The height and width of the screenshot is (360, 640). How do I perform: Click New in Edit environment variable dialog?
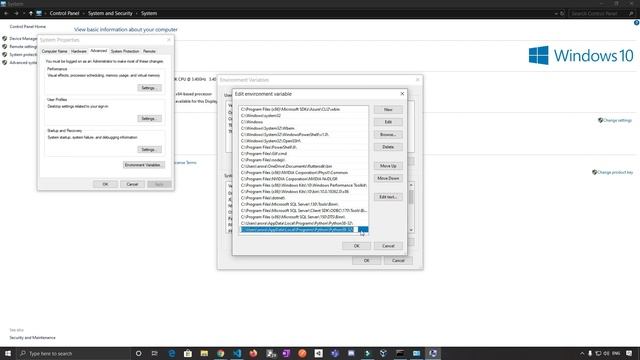pyautogui.click(x=388, y=110)
